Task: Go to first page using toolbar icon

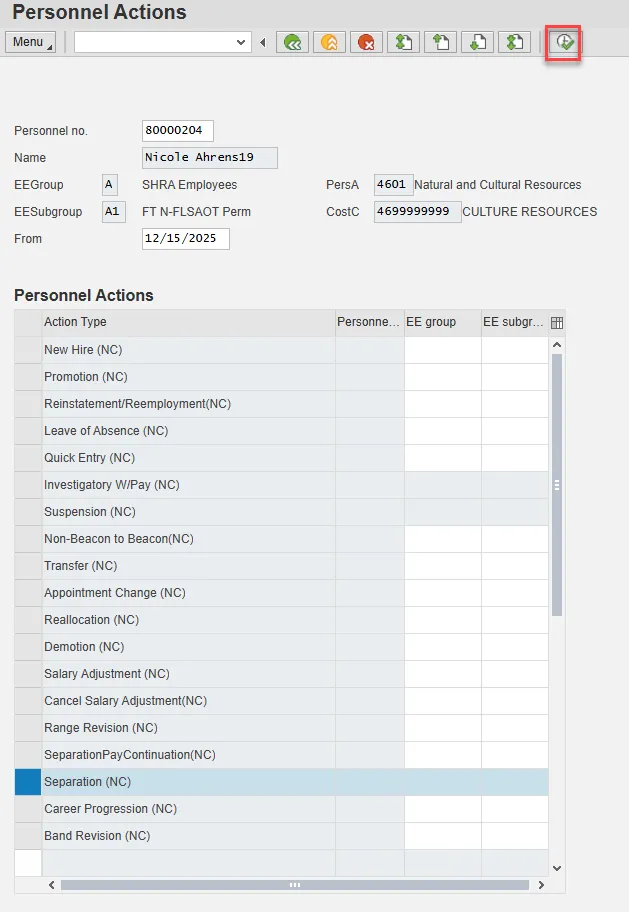Action: coord(403,42)
